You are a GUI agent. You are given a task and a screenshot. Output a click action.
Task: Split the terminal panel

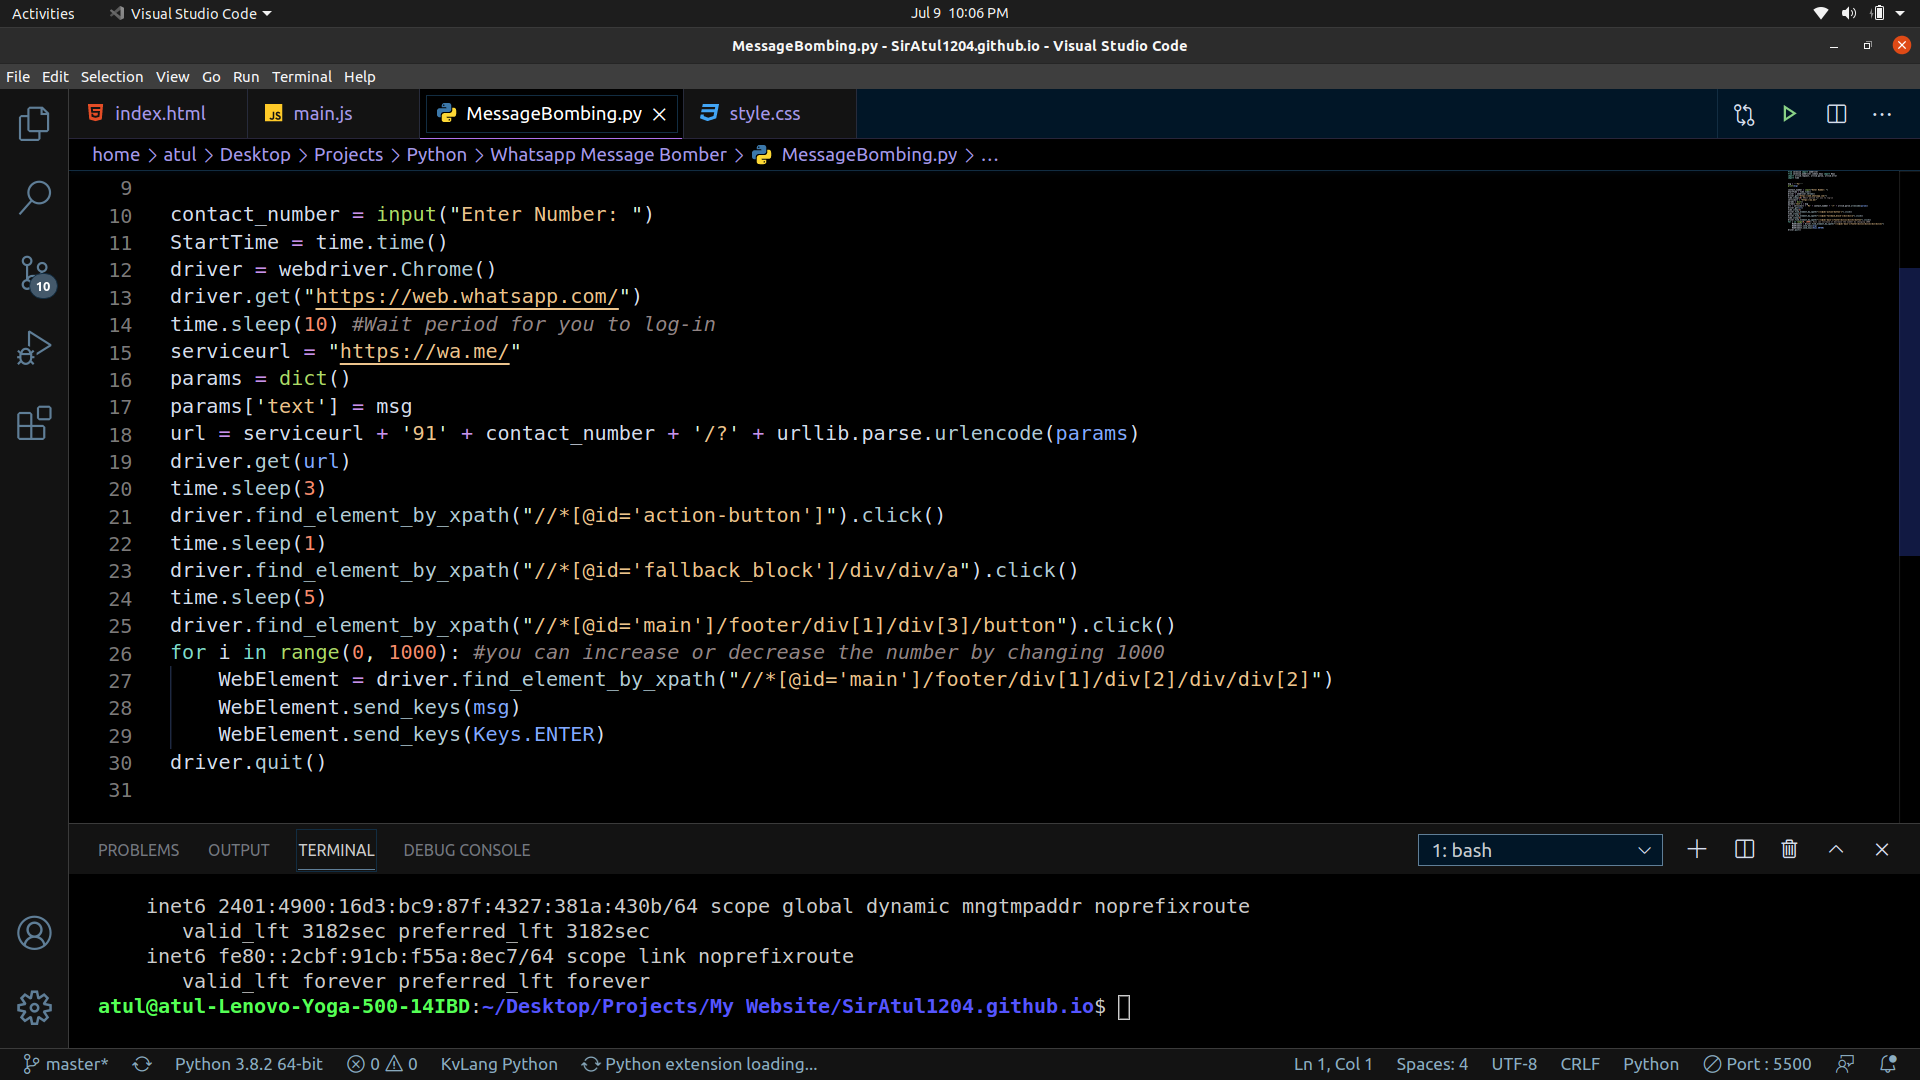[x=1744, y=849]
